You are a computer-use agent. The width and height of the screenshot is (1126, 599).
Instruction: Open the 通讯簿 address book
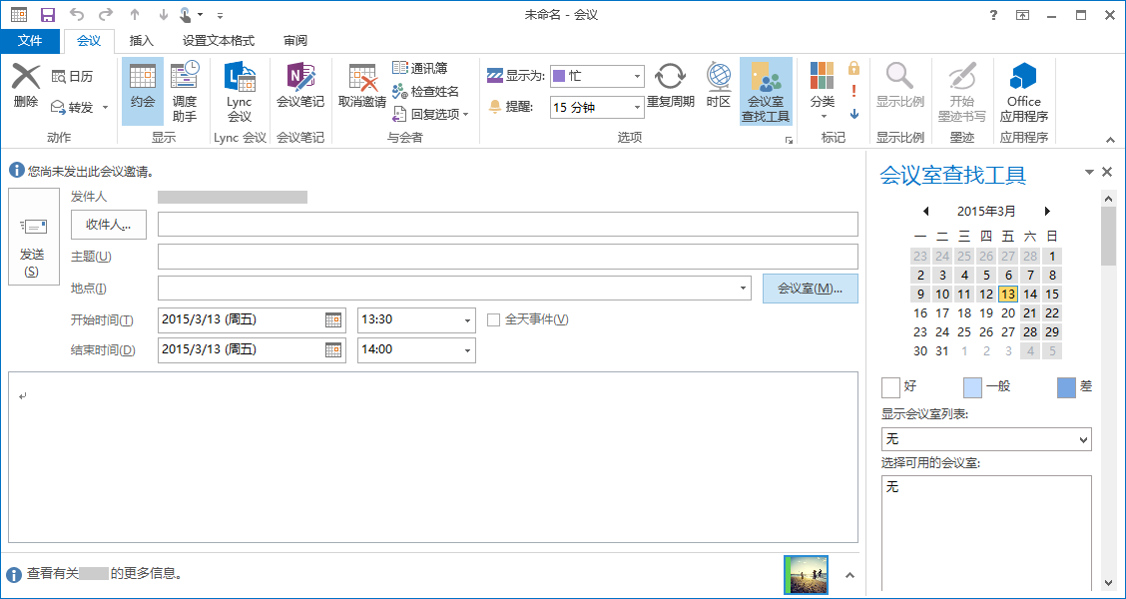[419, 68]
